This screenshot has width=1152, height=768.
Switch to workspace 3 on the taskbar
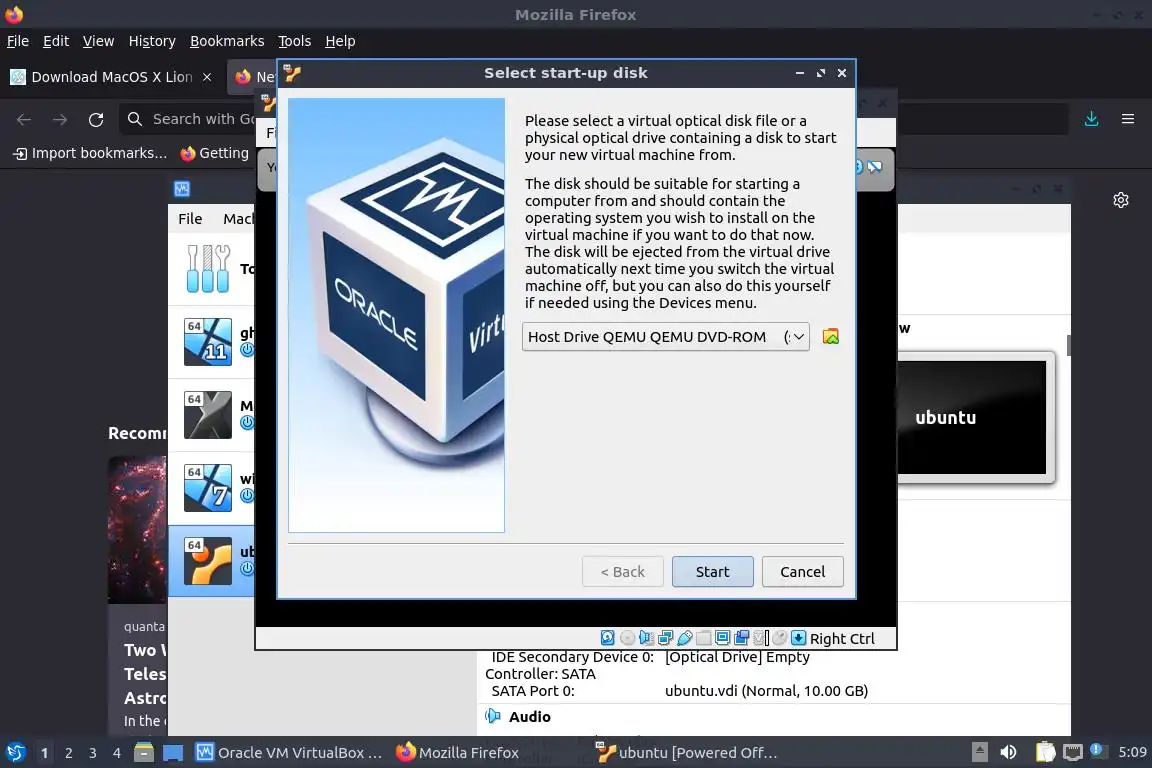[x=93, y=753]
